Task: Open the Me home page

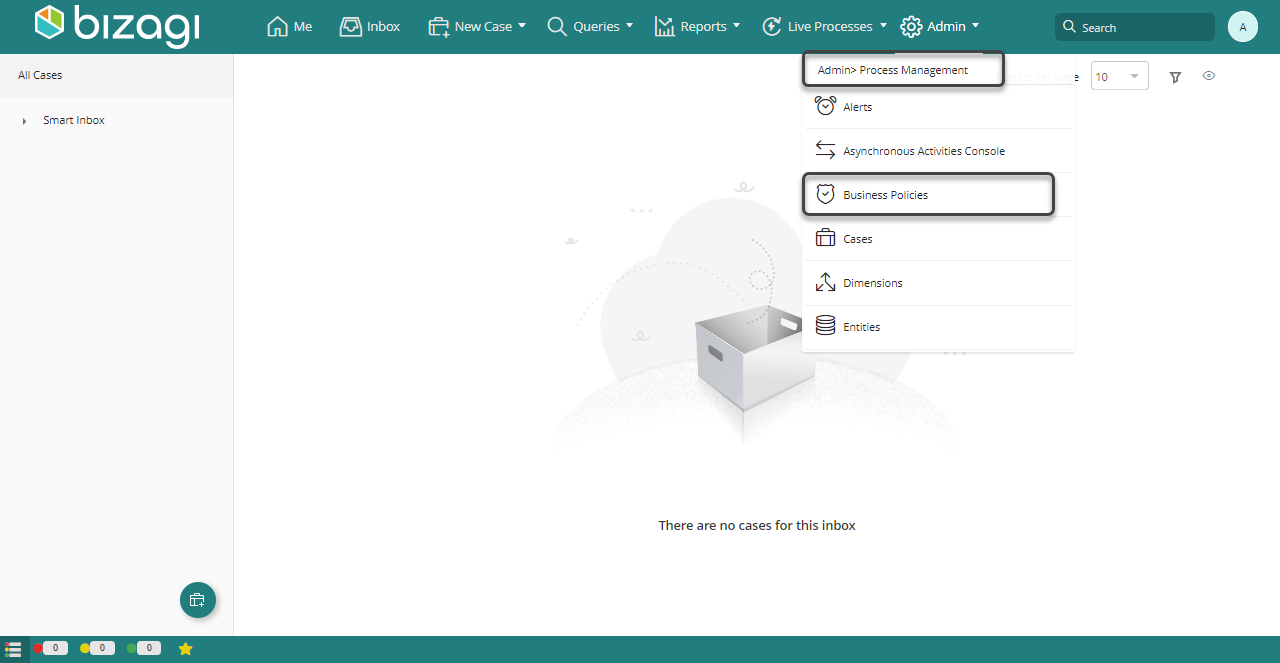Action: pos(290,26)
